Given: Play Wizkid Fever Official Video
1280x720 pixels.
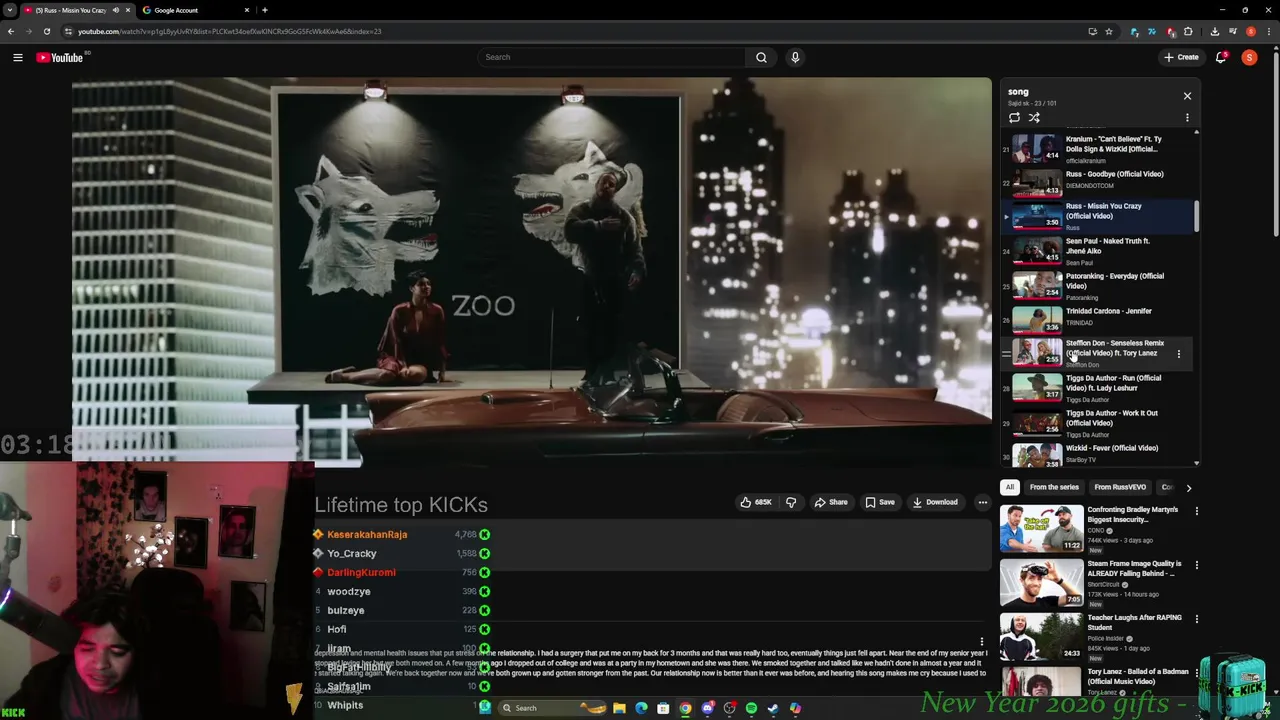Looking at the screenshot, I should pyautogui.click(x=1097, y=454).
